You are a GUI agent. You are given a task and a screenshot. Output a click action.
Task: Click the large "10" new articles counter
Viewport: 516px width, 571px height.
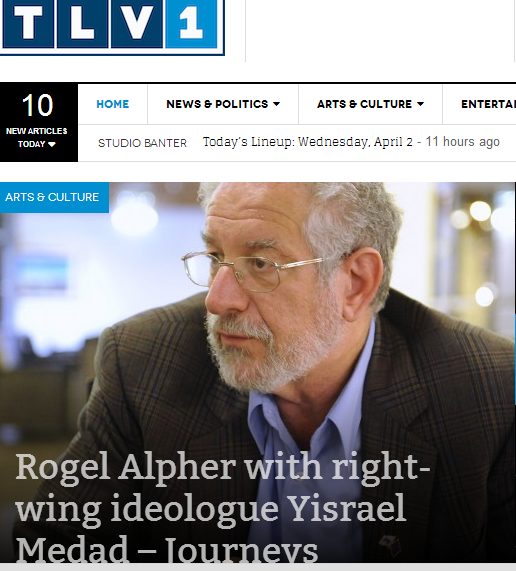click(38, 106)
